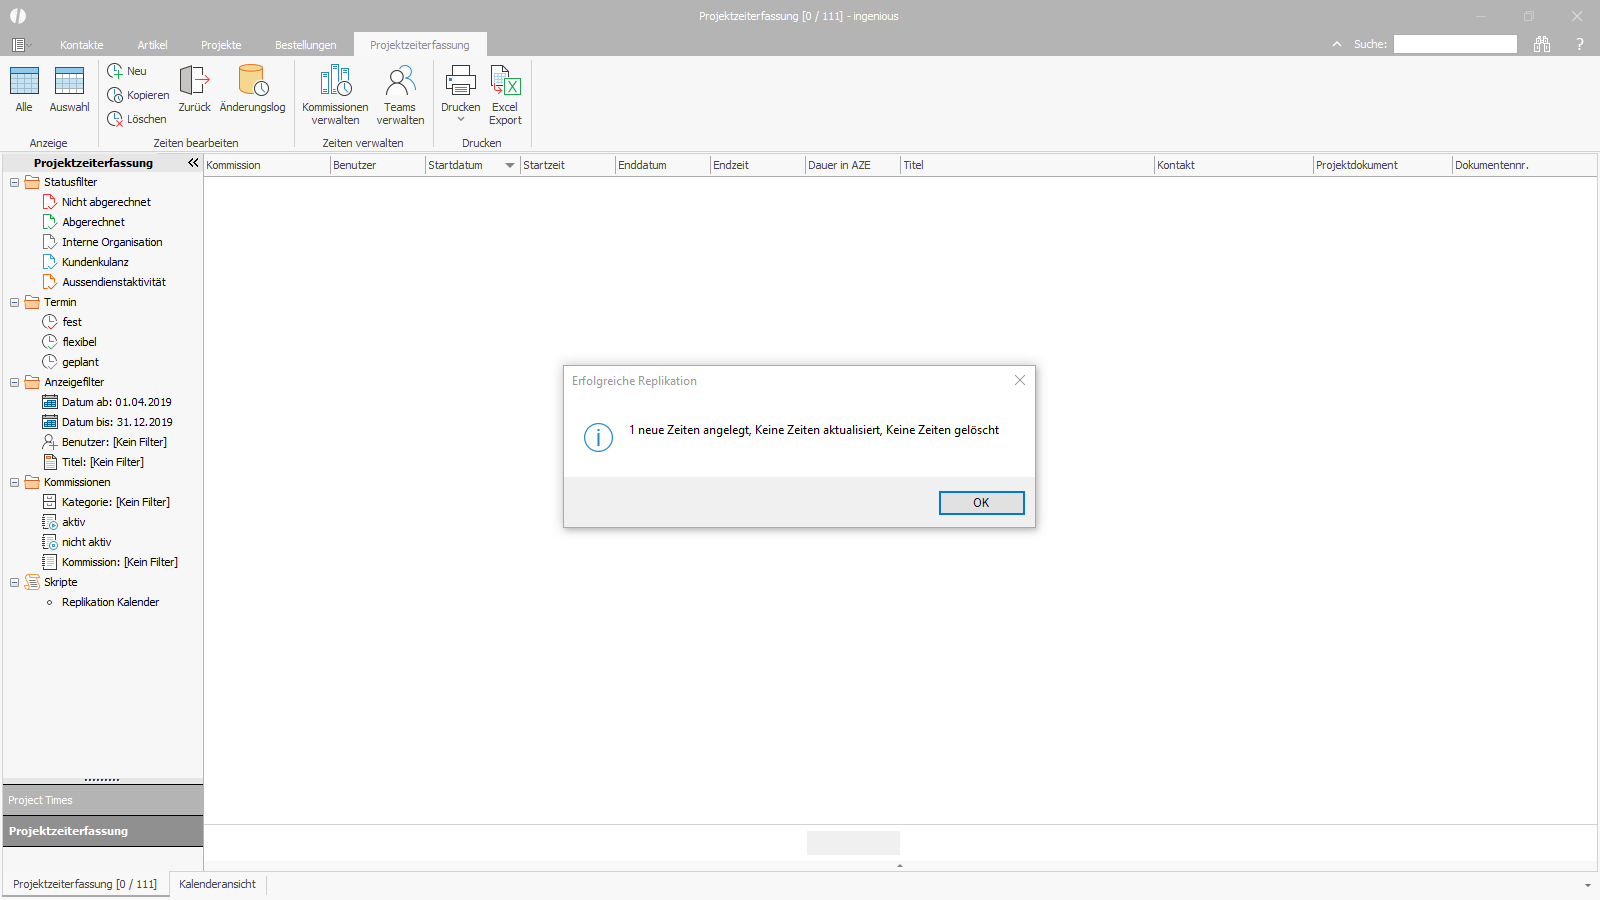
Task: Switch to the Kalenderansicht bottom tab
Action: (x=217, y=884)
